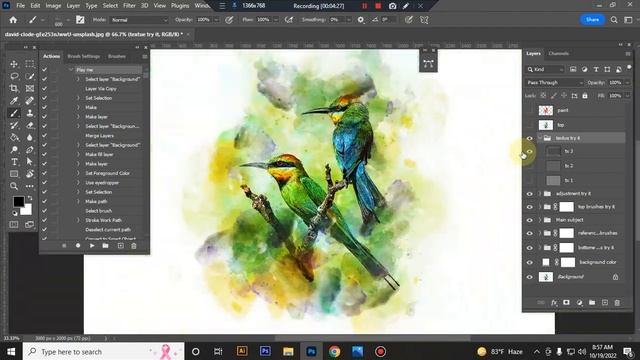Select the Lasso tool
Screen dimensions: 640x360
click(14, 76)
